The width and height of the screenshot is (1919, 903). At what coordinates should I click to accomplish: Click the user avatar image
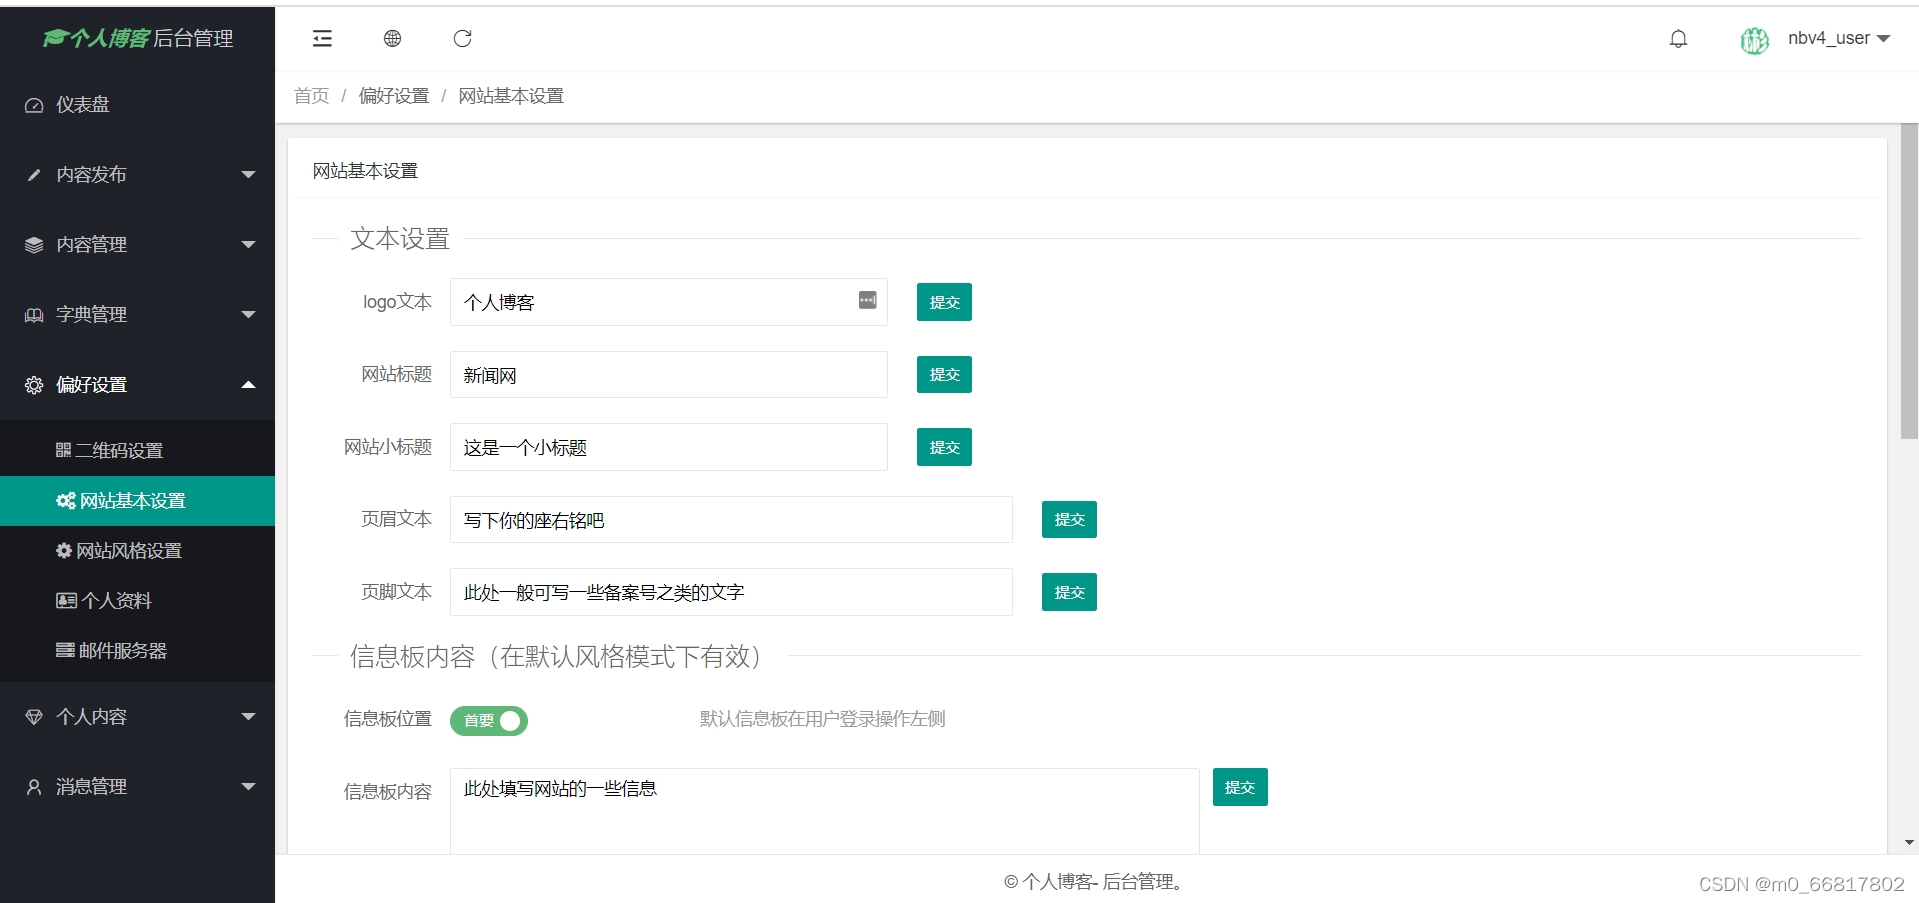click(1753, 40)
